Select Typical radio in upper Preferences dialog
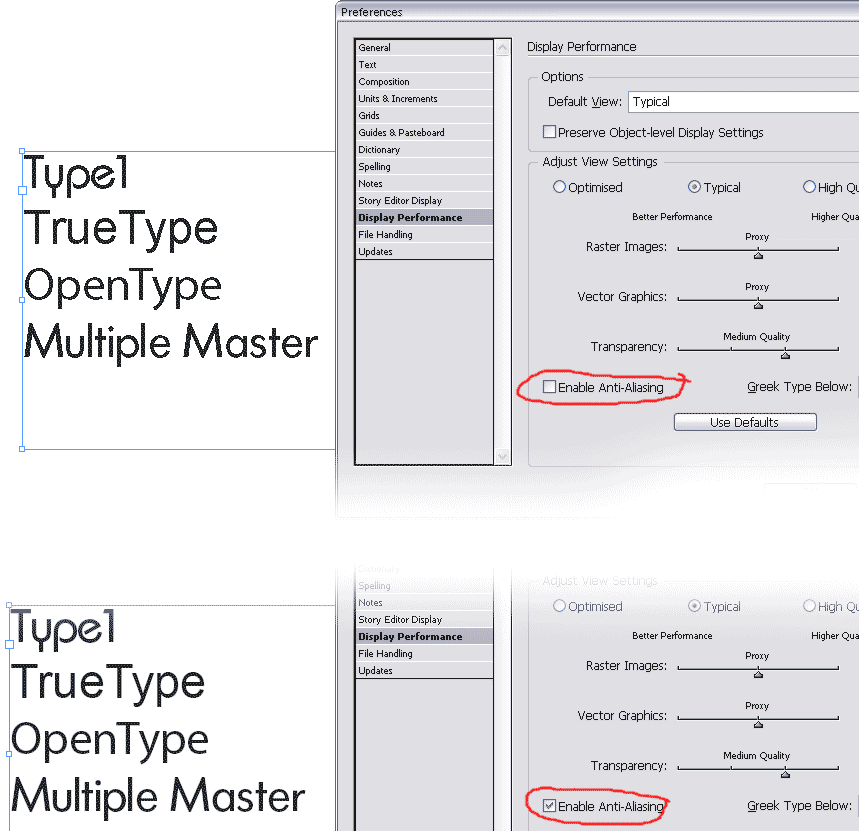This screenshot has height=831, width=859. (694, 187)
